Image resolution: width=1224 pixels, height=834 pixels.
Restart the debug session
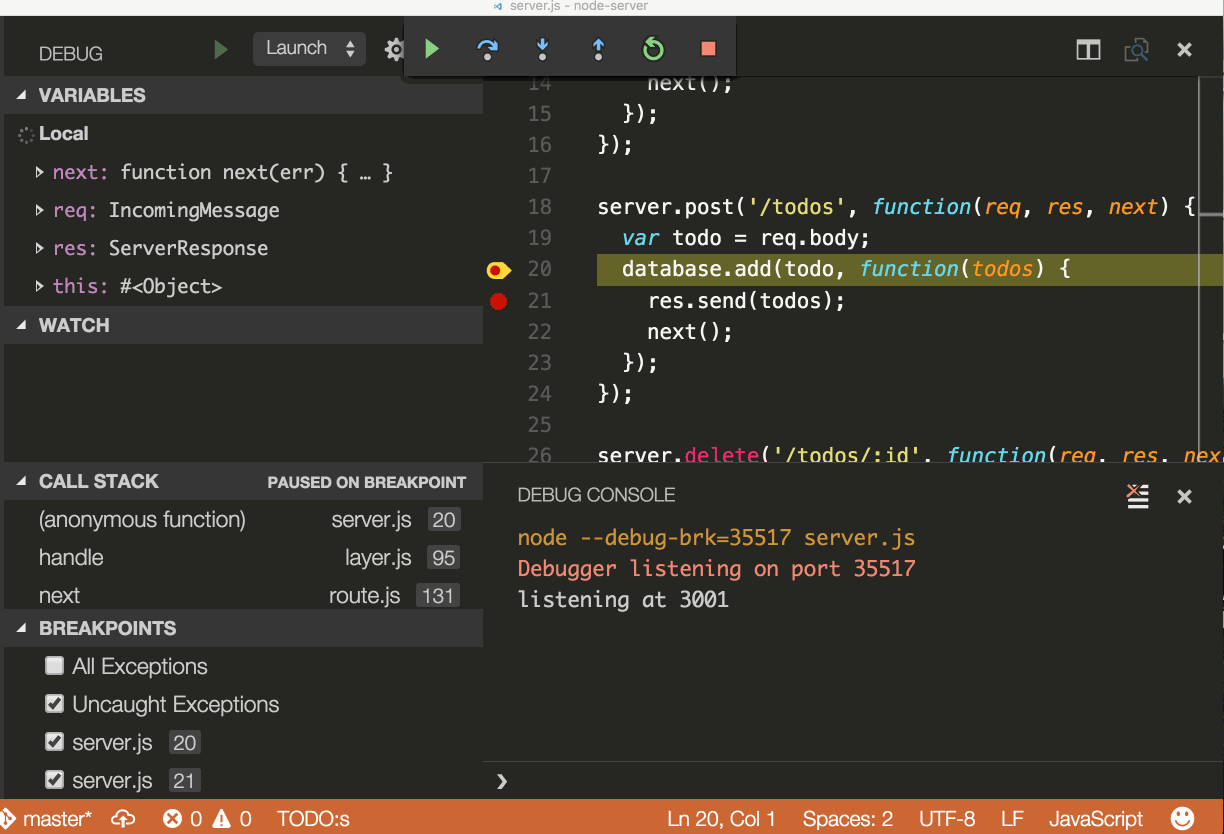click(652, 49)
